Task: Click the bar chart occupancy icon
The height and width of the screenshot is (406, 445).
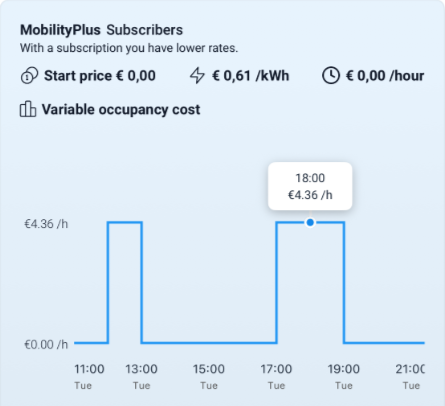Action: click(x=28, y=109)
